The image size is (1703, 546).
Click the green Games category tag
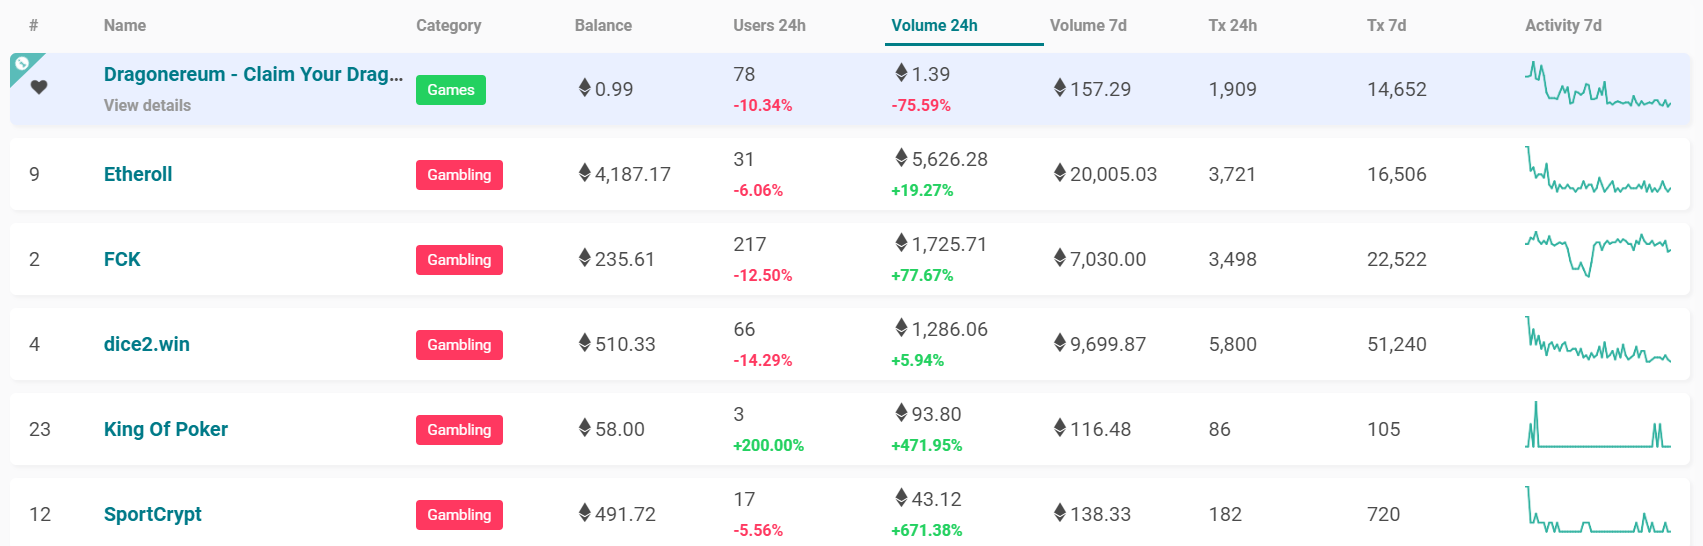tap(451, 90)
